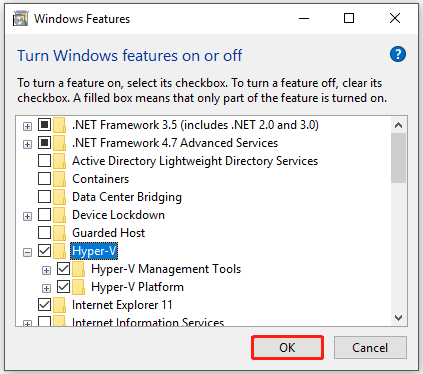Minimize the Windows Features dialog
This screenshot has height=374, width=423.
click(x=304, y=18)
